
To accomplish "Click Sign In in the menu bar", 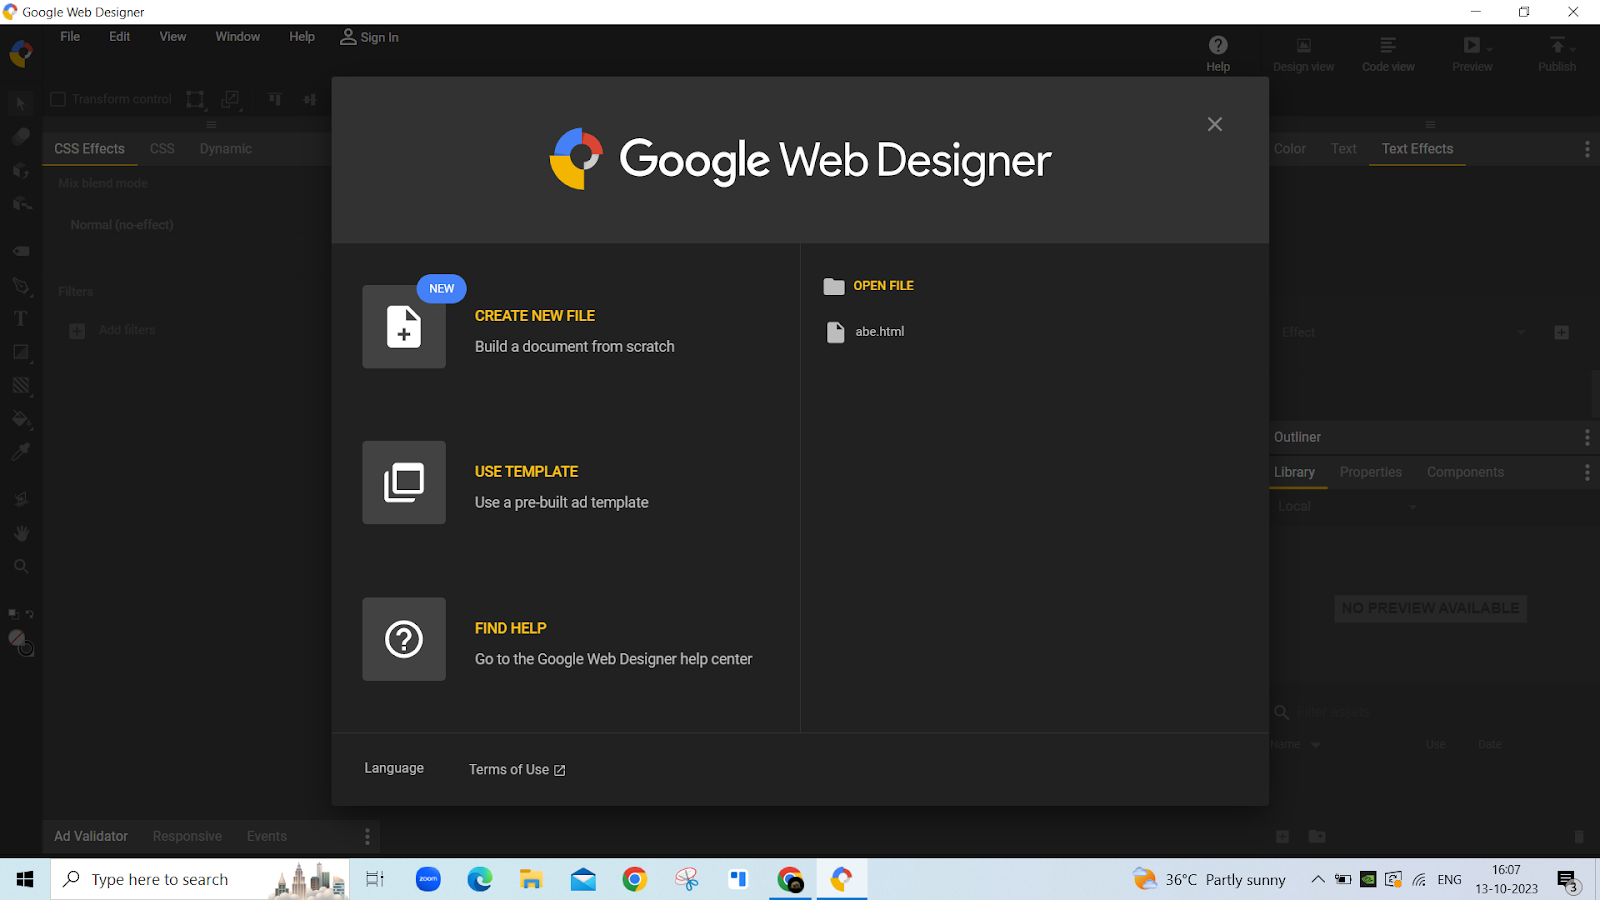I will tap(369, 37).
